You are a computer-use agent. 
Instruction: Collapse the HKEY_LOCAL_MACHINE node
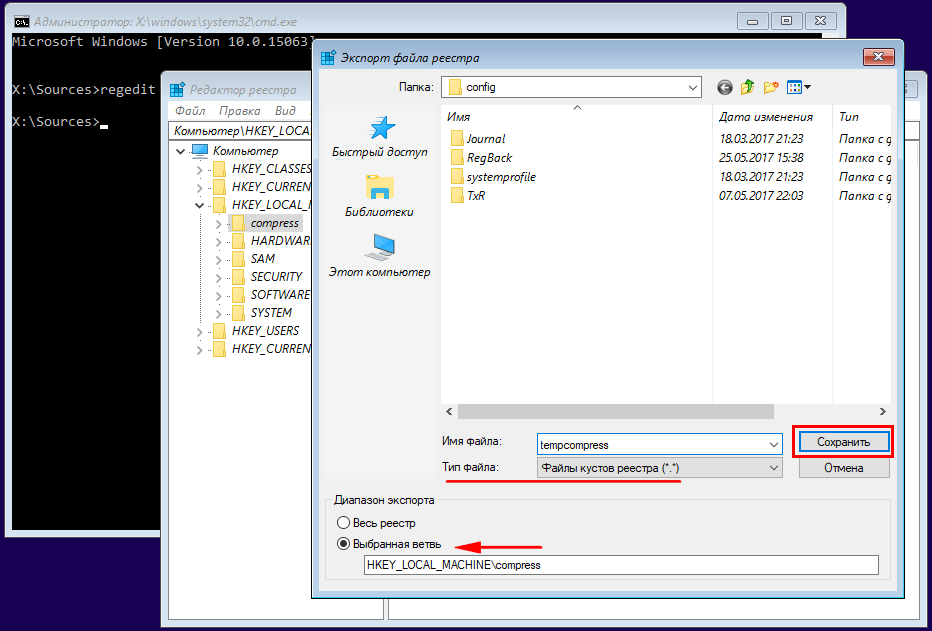(x=199, y=206)
